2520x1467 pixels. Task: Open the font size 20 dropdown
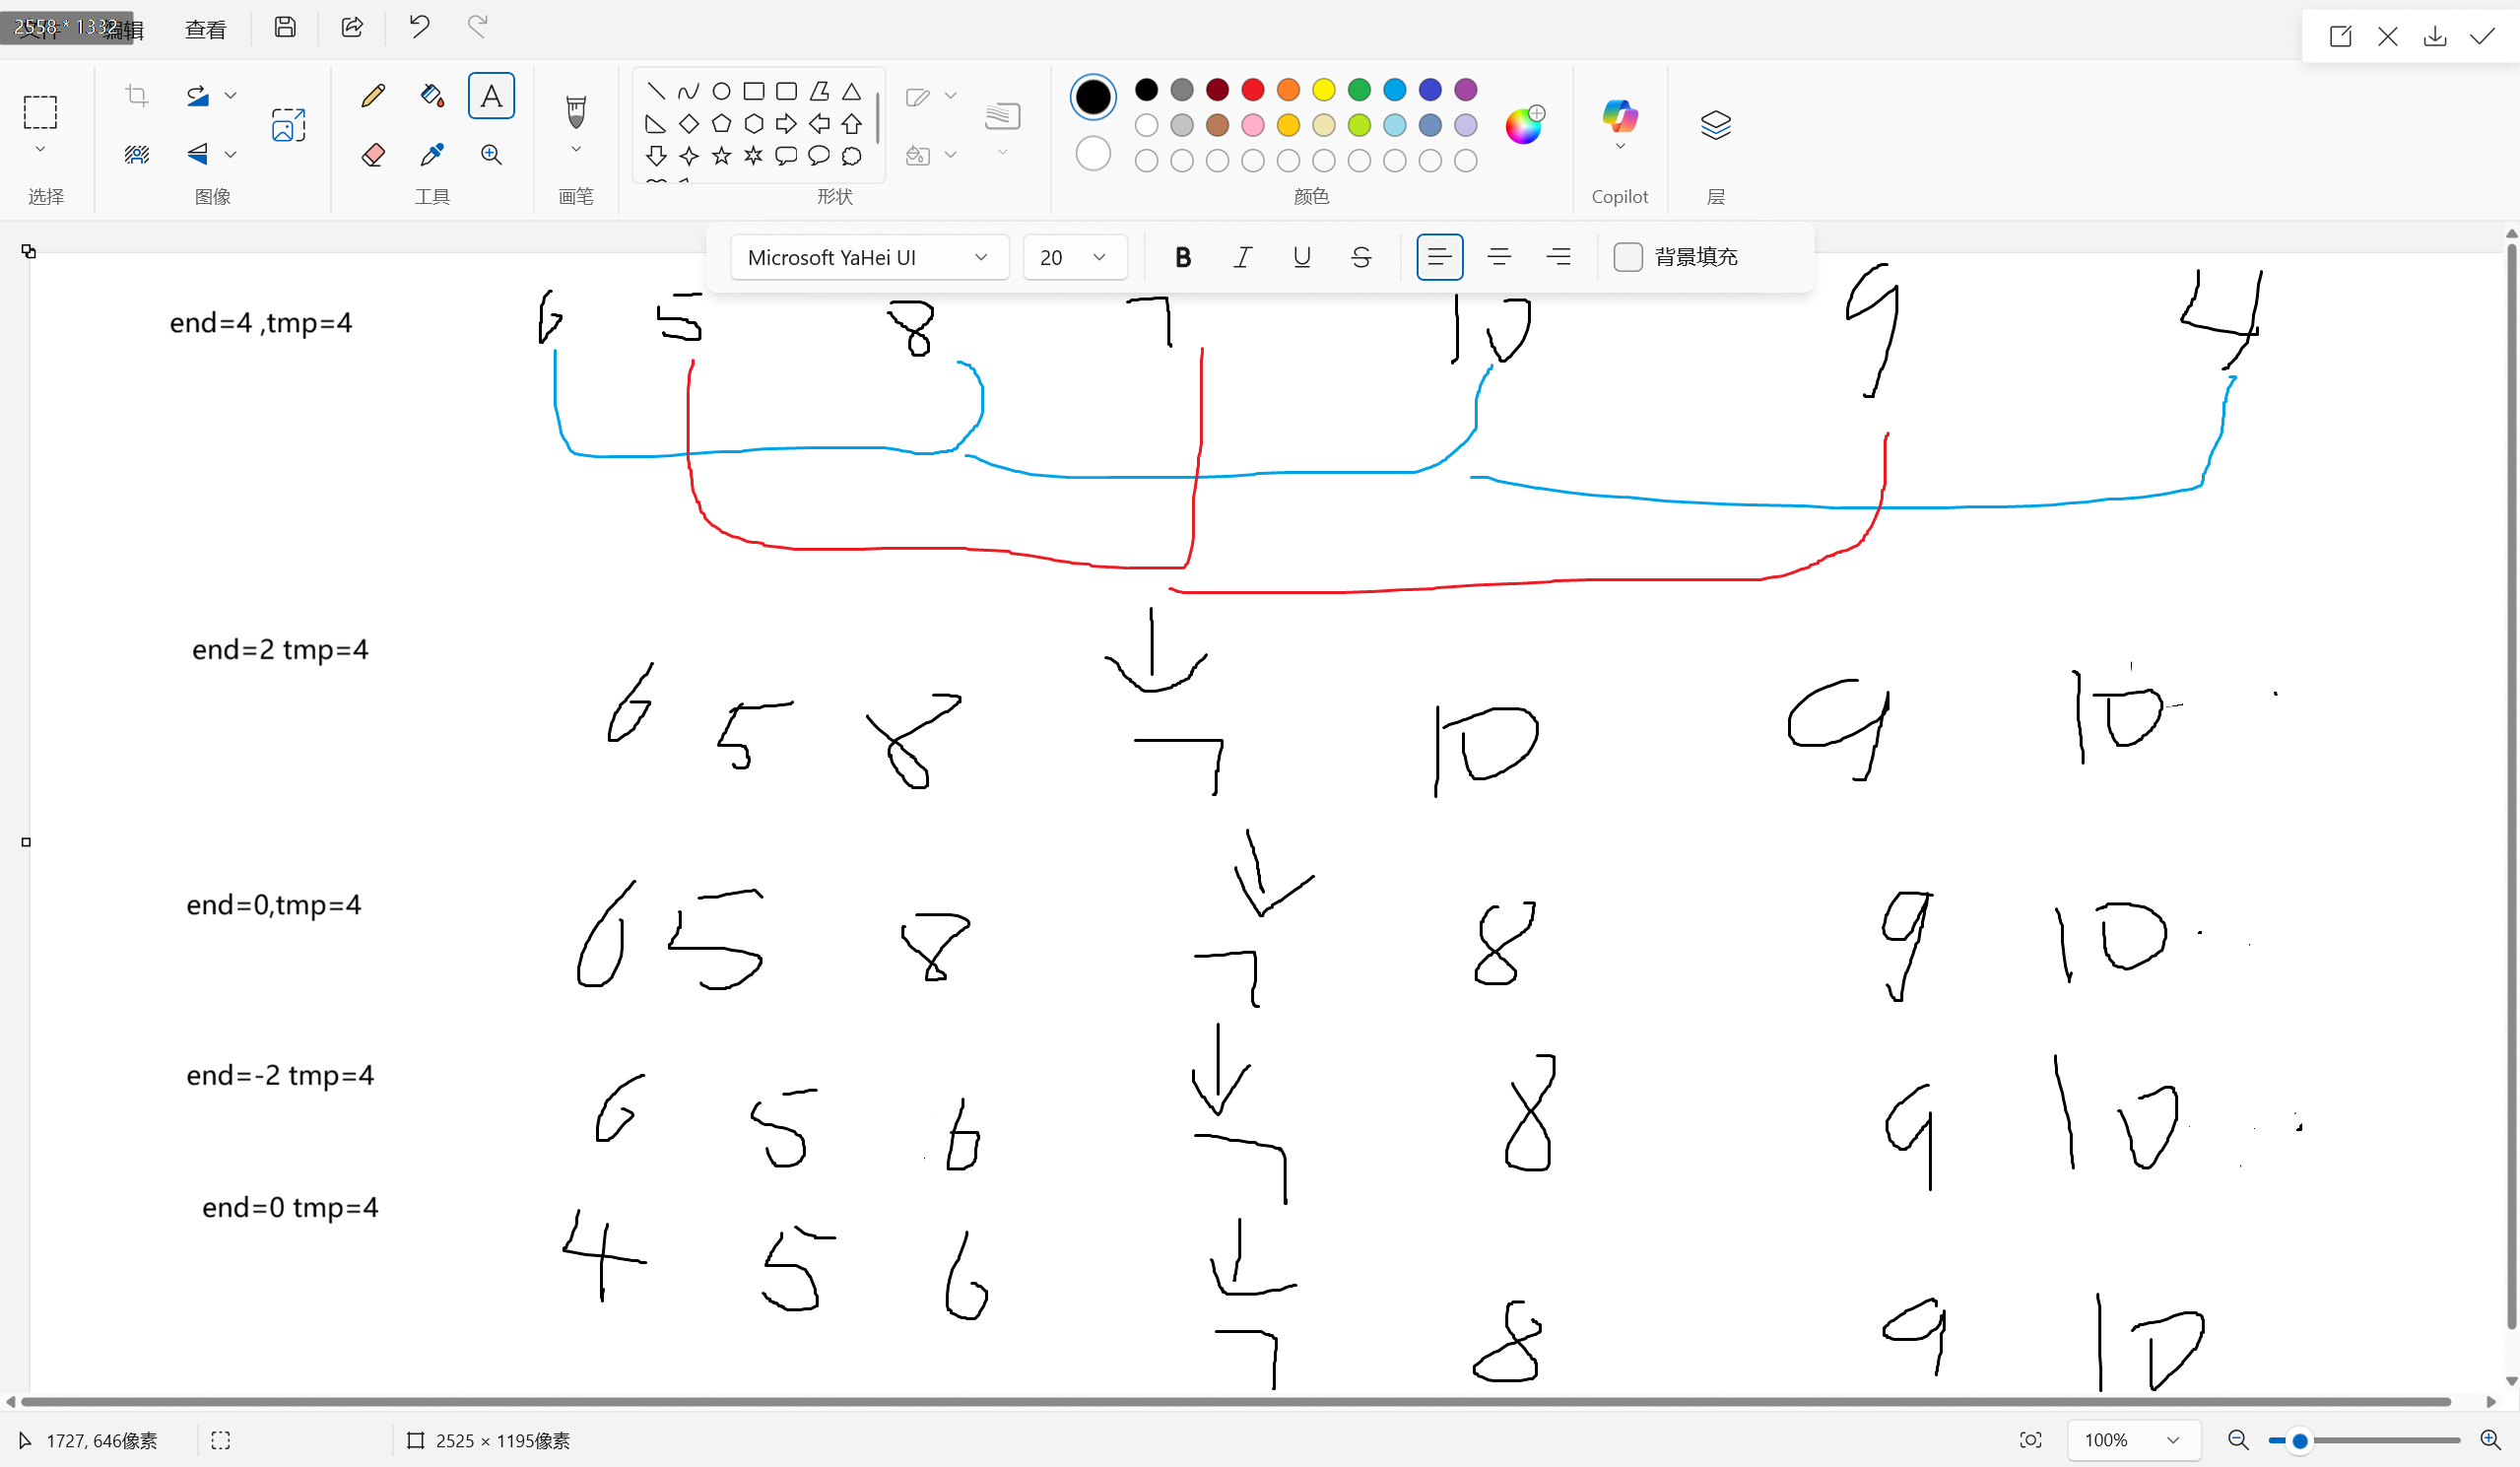pos(1075,257)
